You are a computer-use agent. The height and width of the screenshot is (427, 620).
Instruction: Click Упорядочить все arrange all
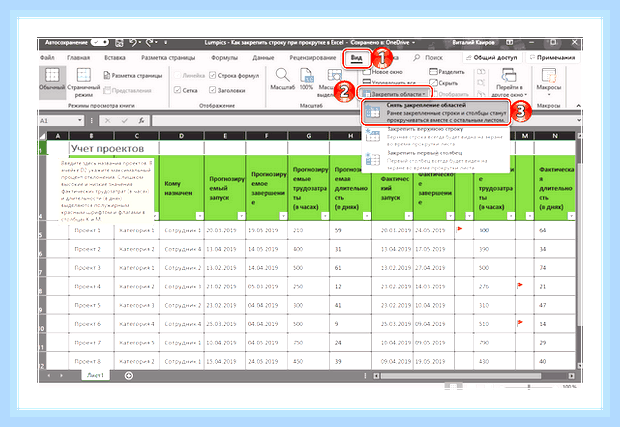click(389, 83)
